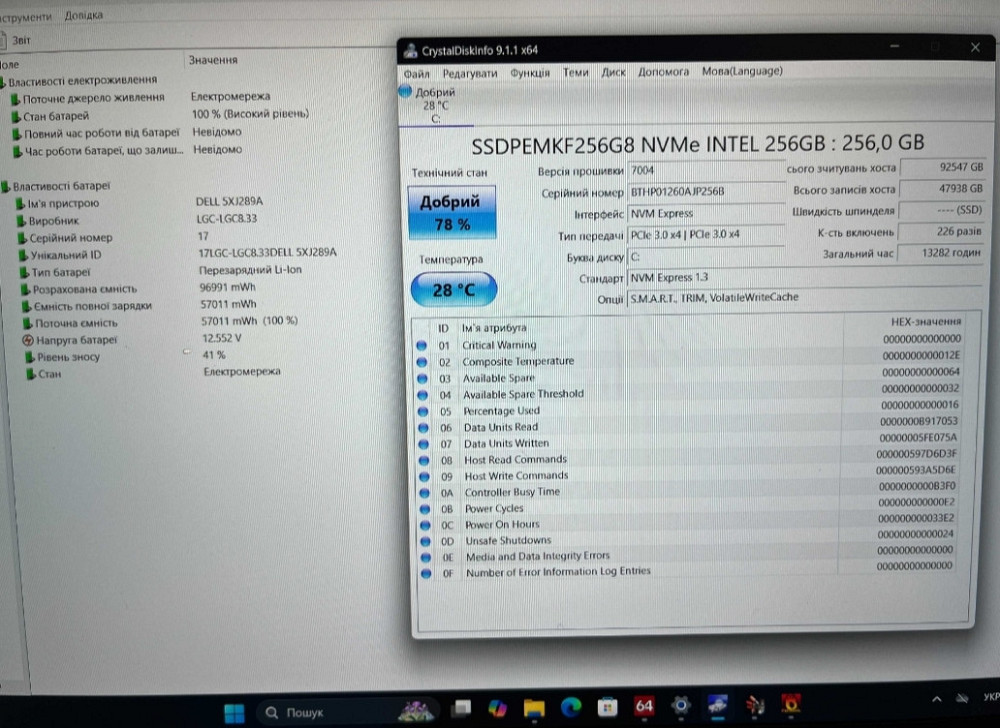Click the circular icon beside Напруга батареї
1000x728 pixels.
[x=29, y=338]
